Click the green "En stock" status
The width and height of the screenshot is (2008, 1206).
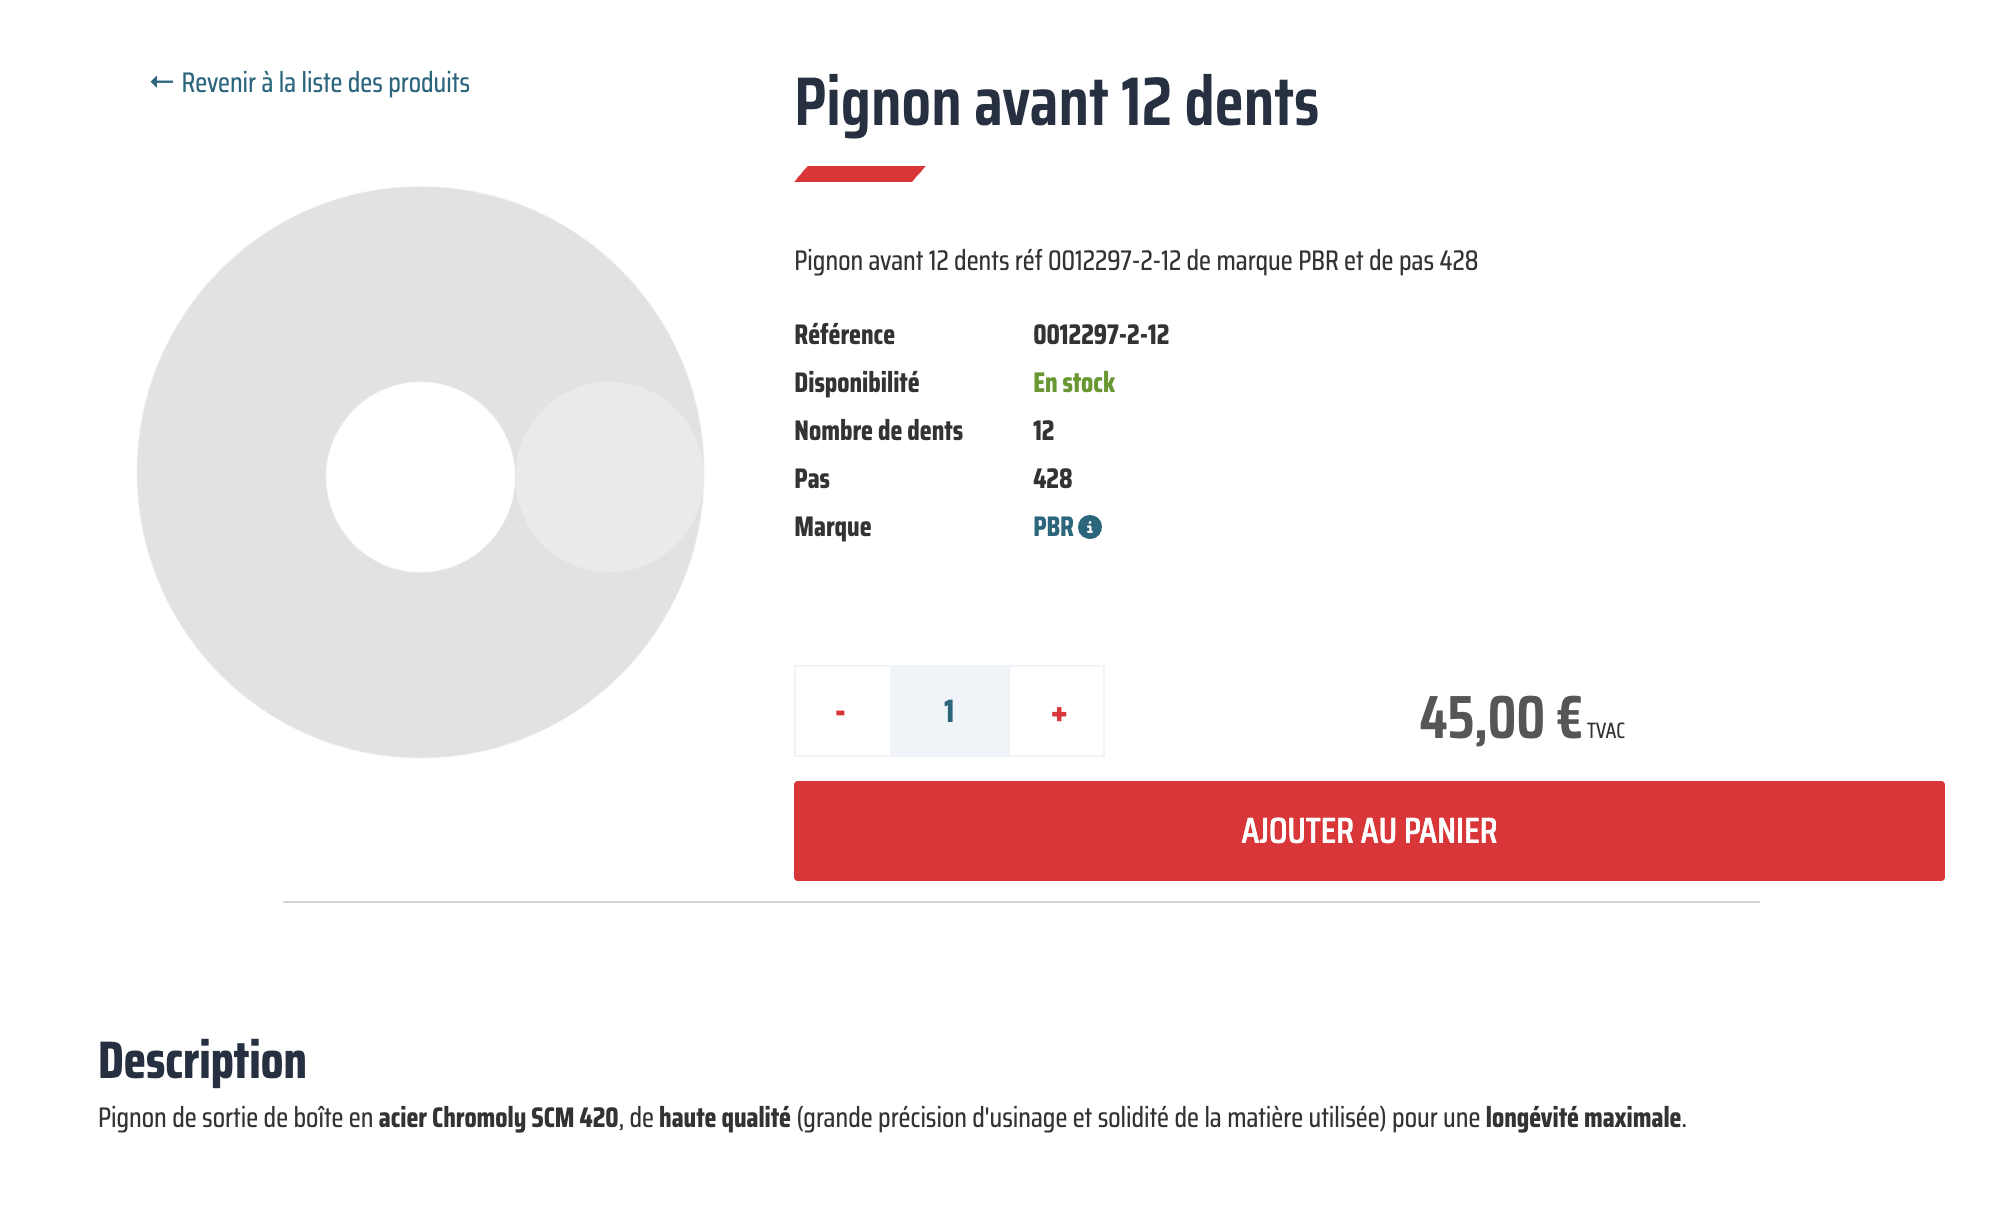[1073, 383]
